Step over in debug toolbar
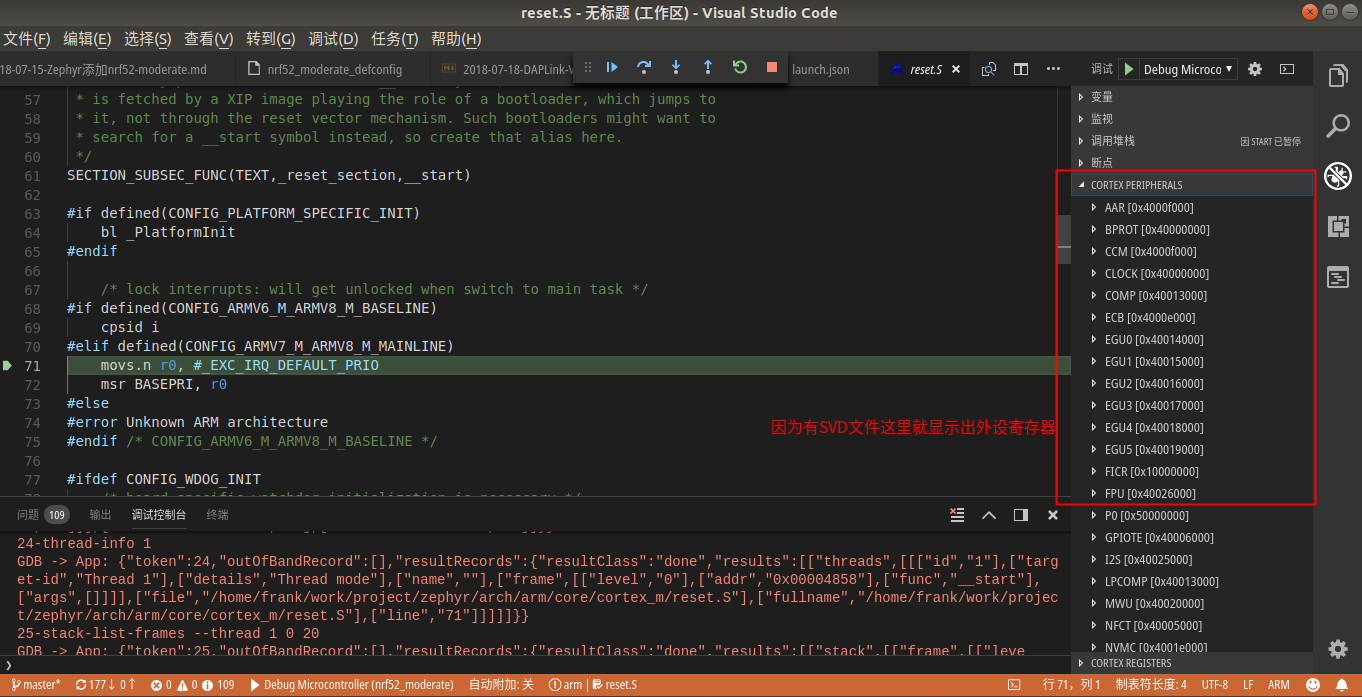The width and height of the screenshot is (1362, 697). pyautogui.click(x=644, y=67)
